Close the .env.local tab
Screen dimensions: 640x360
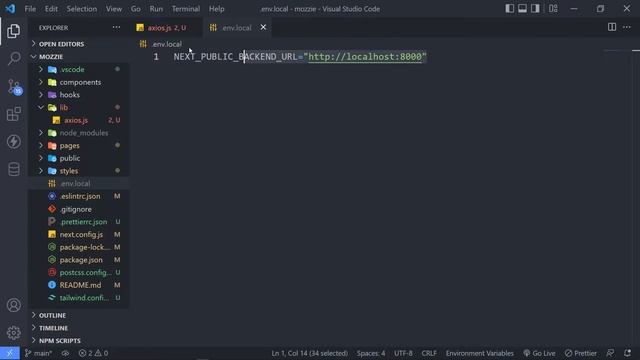coord(263,27)
